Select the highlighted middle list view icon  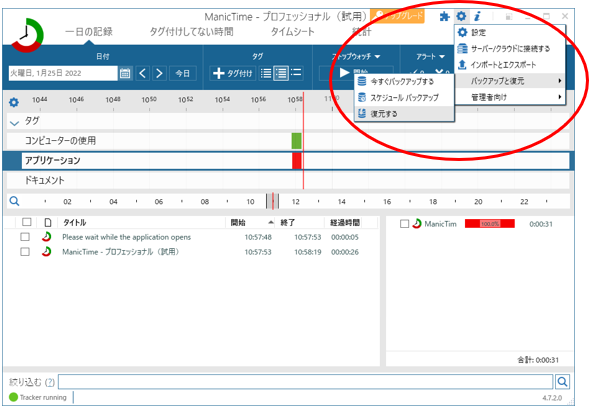pyautogui.click(x=281, y=73)
